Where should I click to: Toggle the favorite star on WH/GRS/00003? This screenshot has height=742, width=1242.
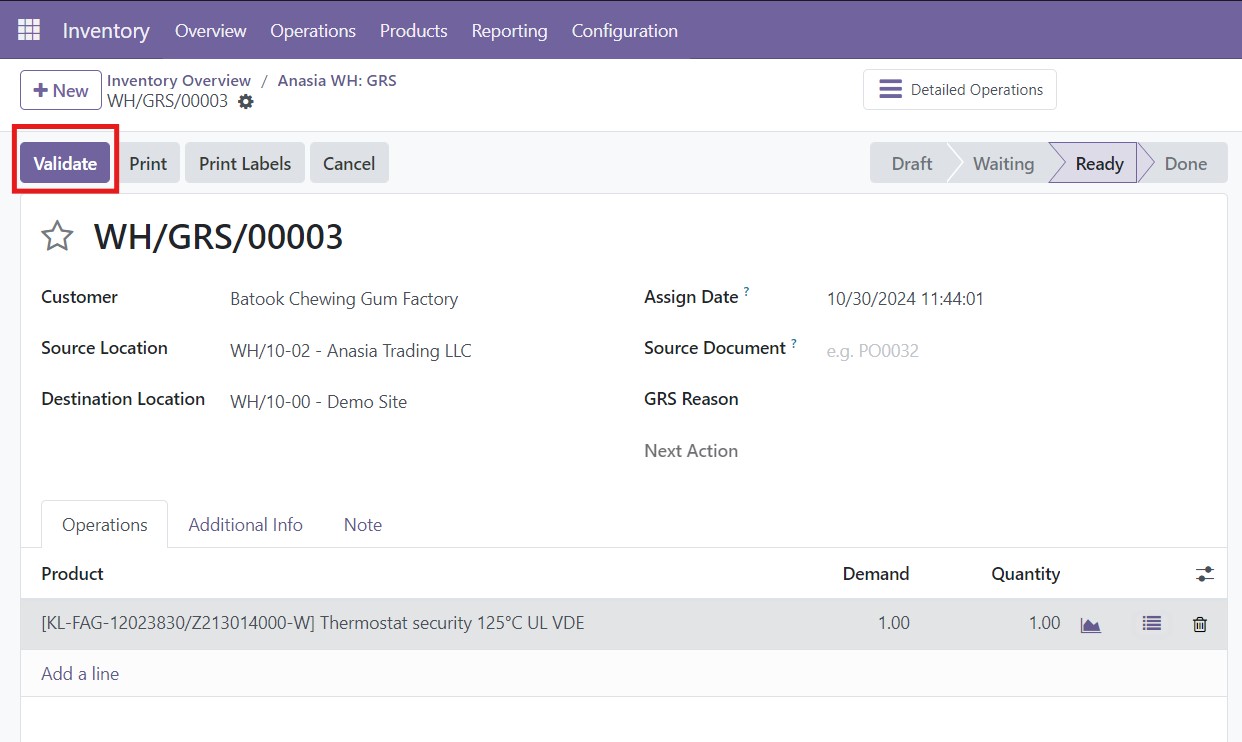click(57, 235)
